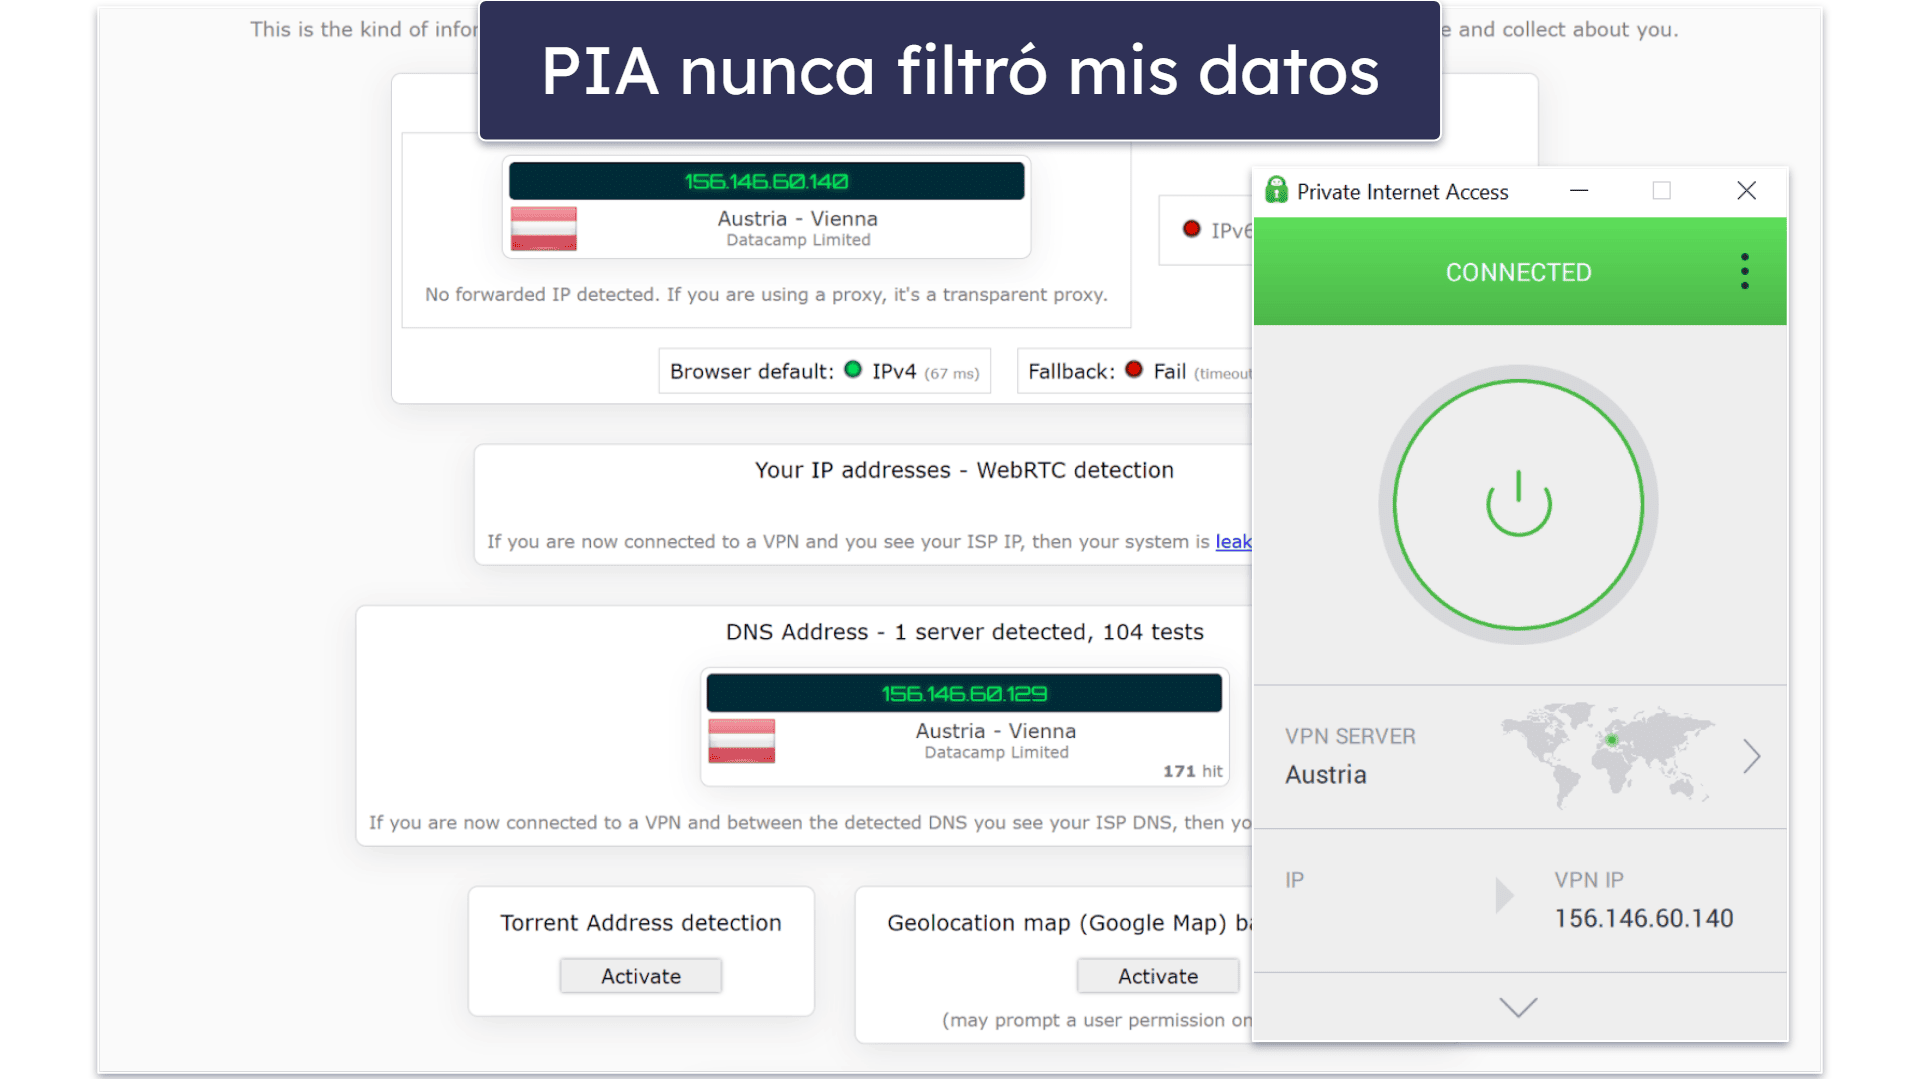1919x1079 pixels.
Task: Close the Private Internet Access window
Action: click(1746, 190)
